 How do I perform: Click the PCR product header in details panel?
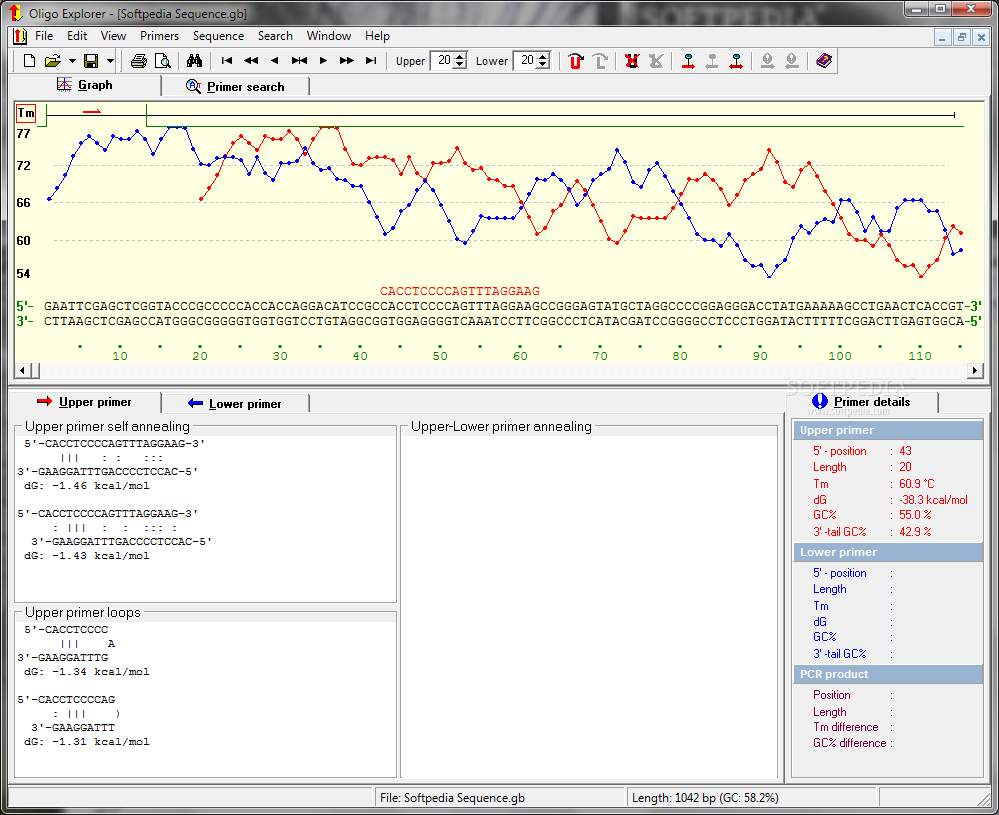pos(888,674)
